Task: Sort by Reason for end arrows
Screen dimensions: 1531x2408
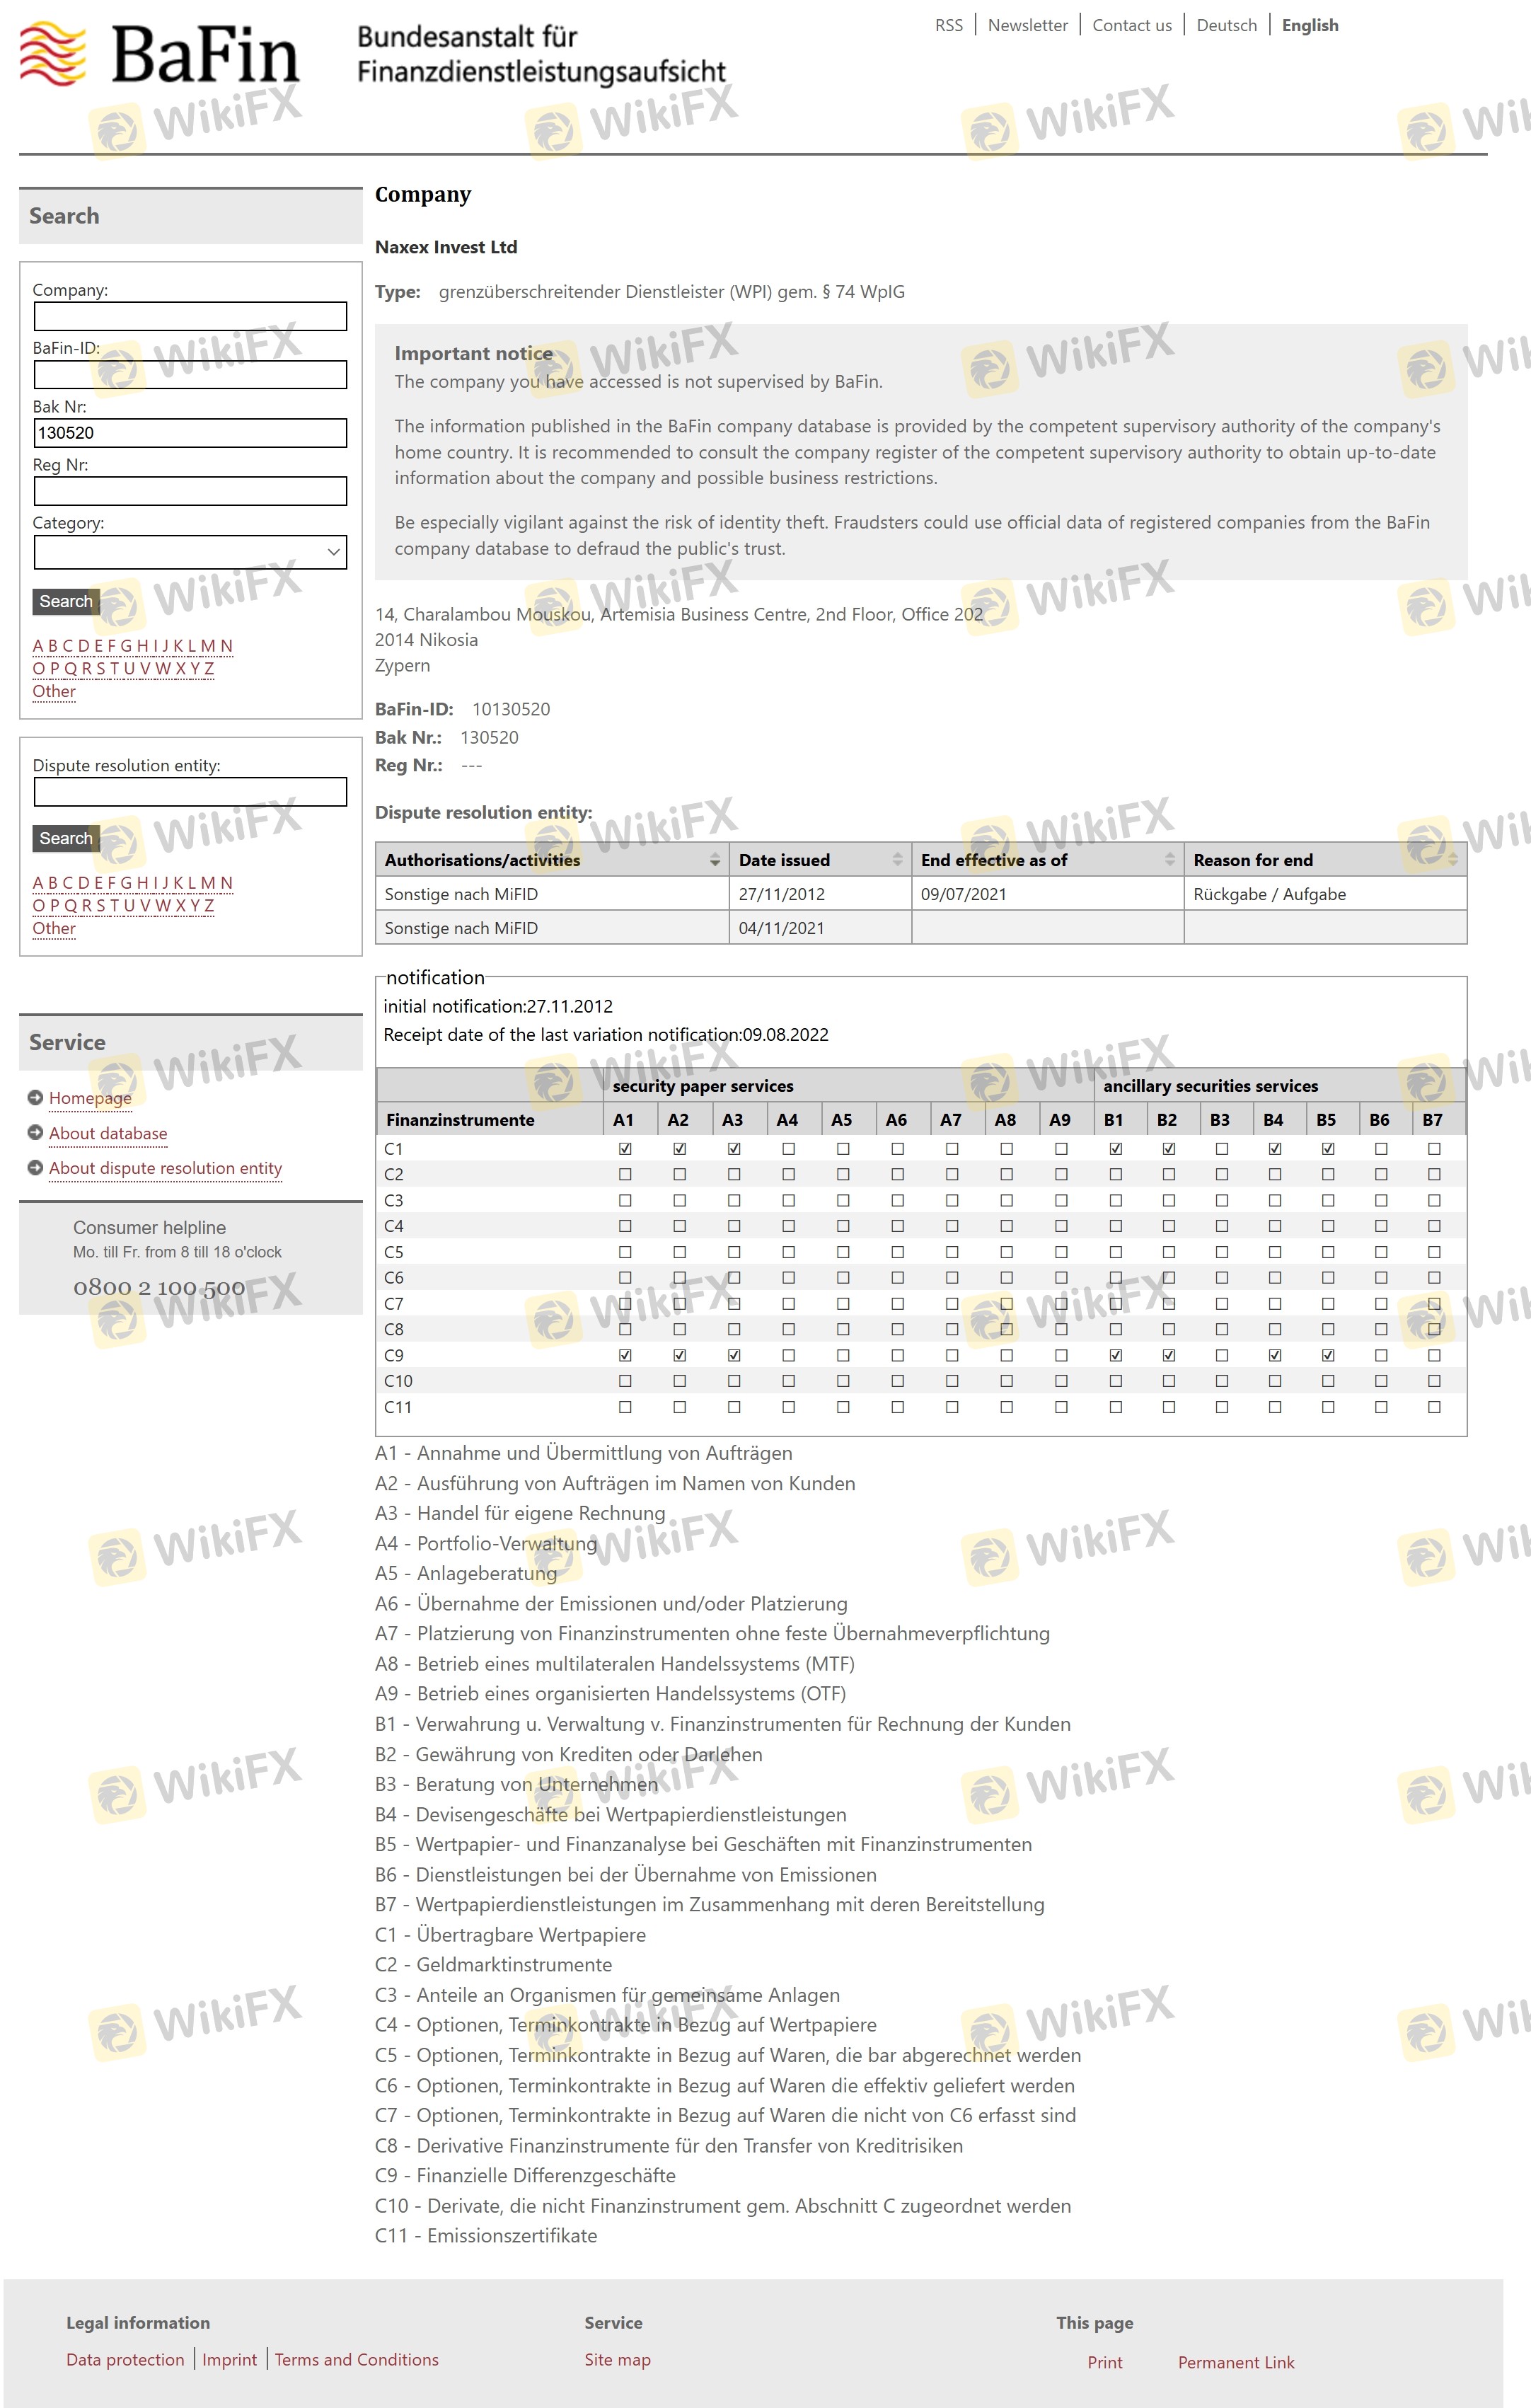Action: click(1452, 860)
